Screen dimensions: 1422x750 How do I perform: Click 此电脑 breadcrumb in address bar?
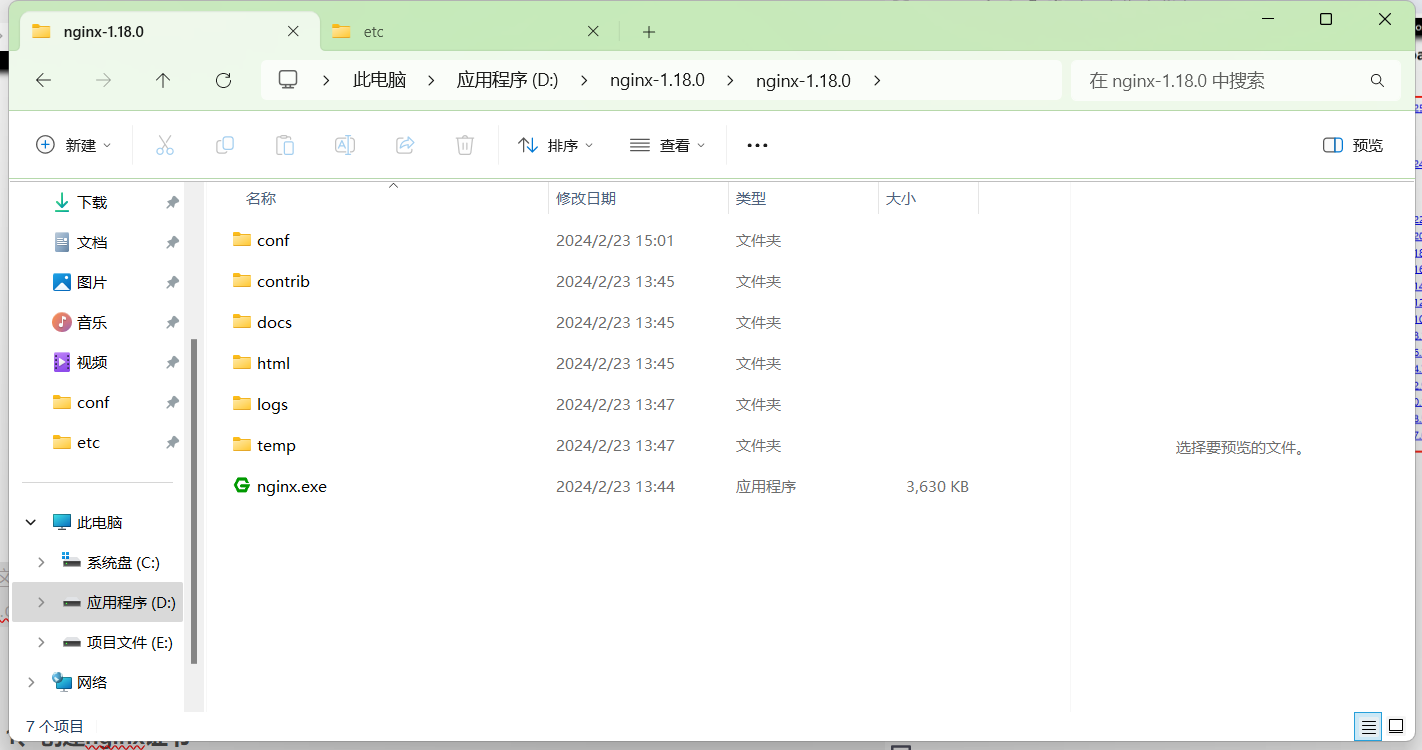[379, 81]
